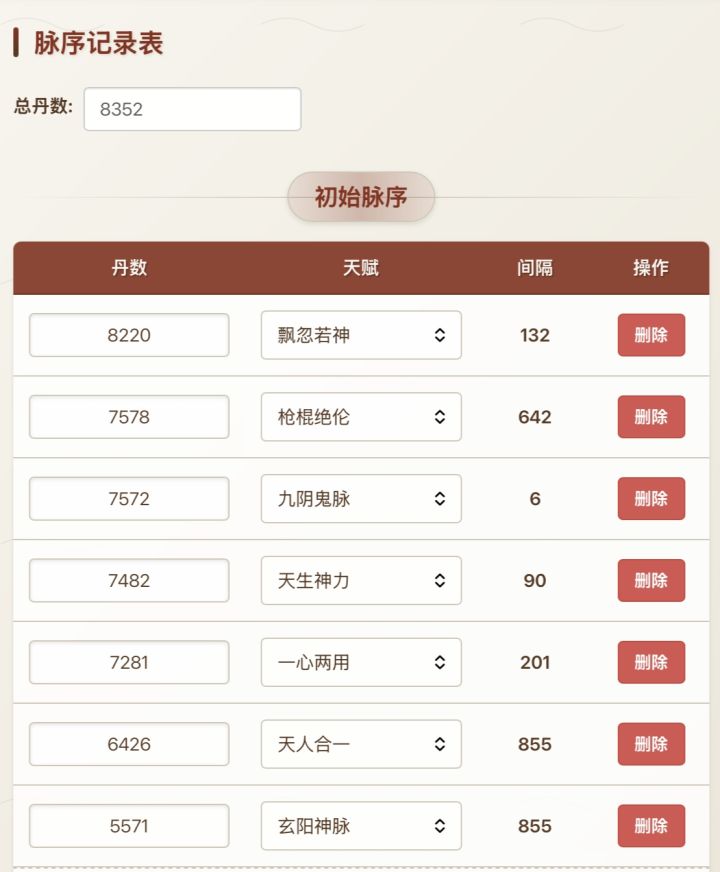The image size is (720, 872).
Task: Expand the 九阴鬼脉 talent selector
Action: (361, 499)
